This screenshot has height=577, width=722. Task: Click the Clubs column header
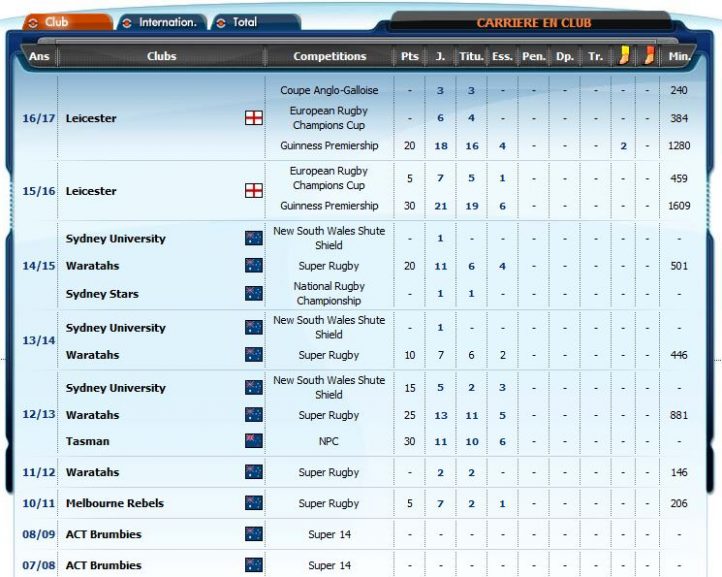point(162,56)
